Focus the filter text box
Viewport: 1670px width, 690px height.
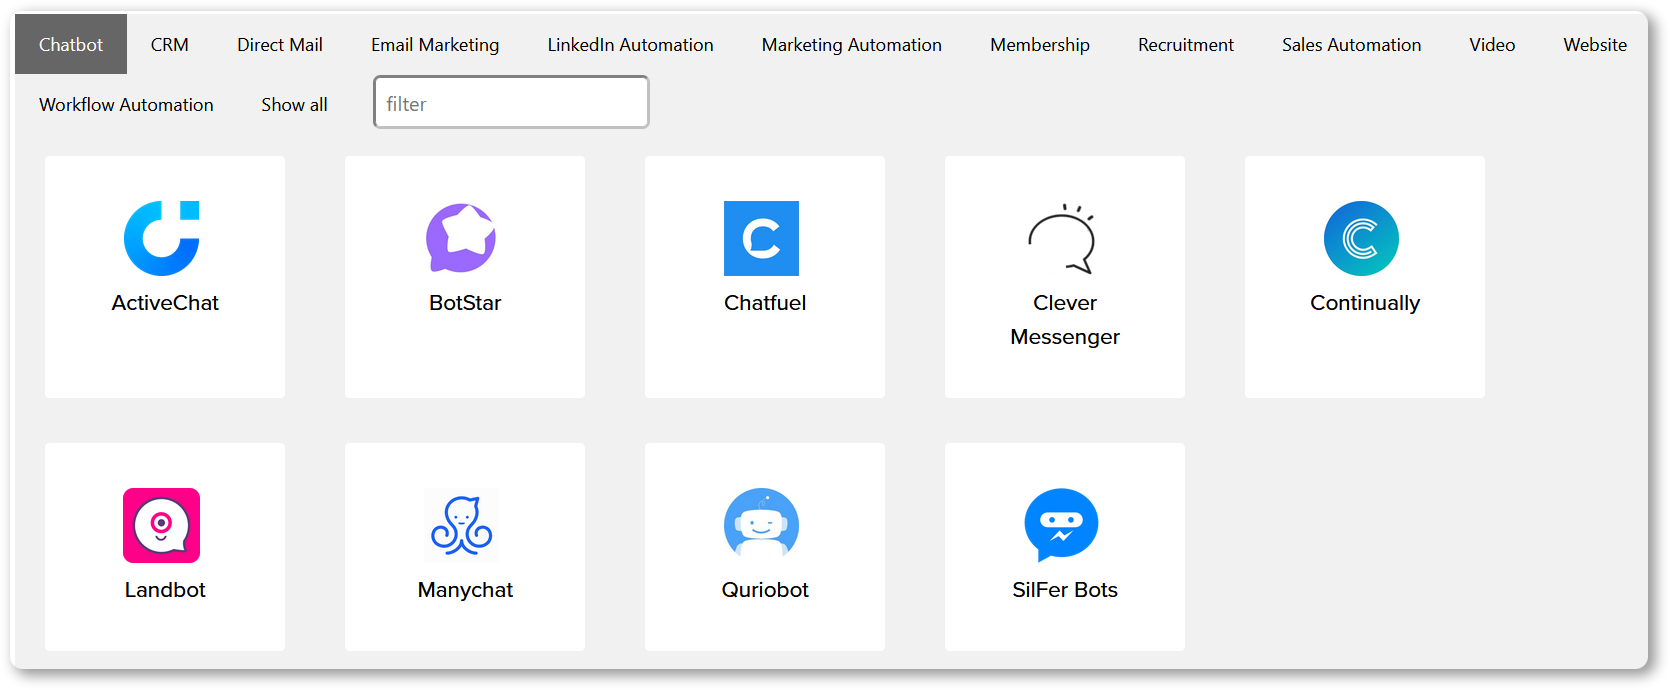point(511,102)
